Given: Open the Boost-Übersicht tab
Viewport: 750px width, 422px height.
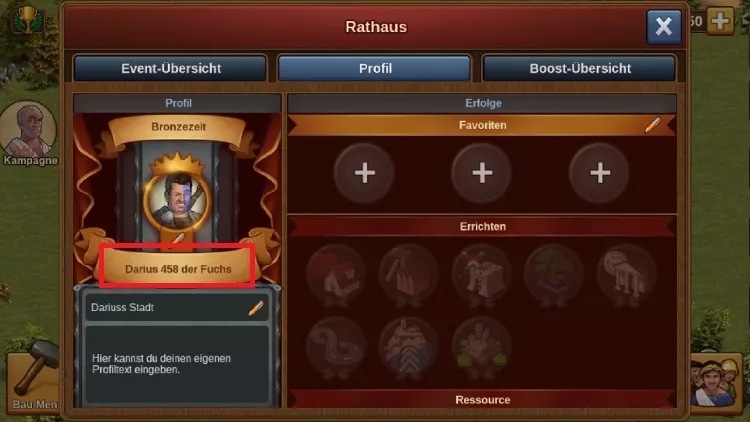Looking at the screenshot, I should click(580, 68).
